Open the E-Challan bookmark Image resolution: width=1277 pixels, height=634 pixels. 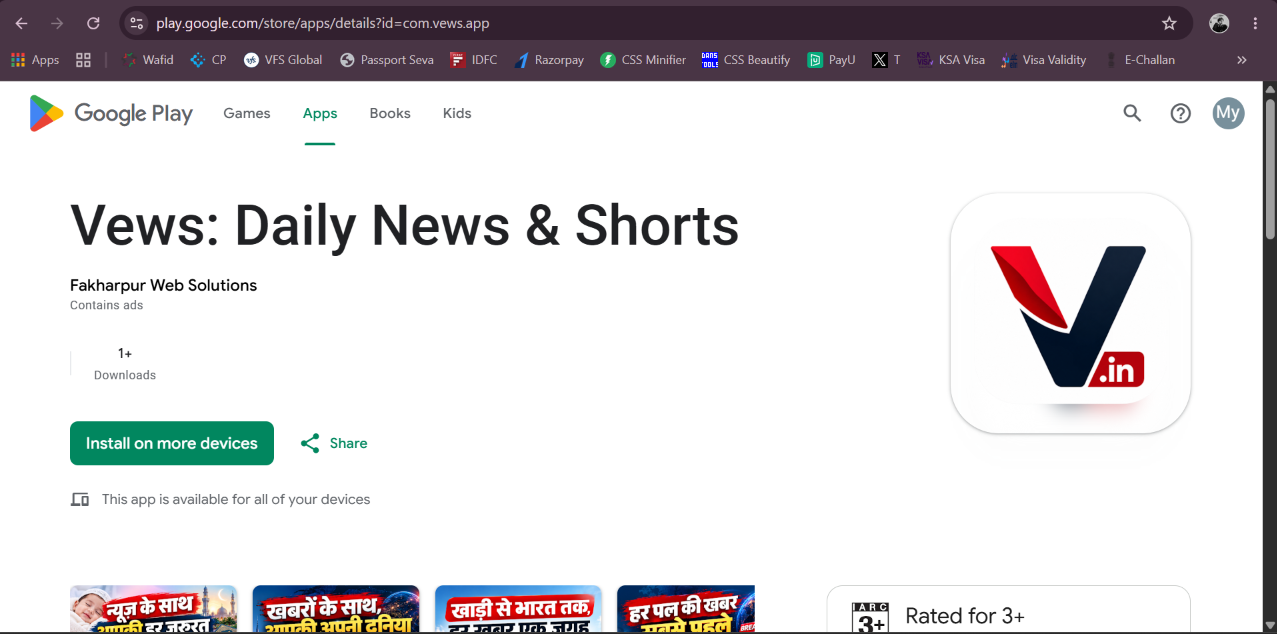(1139, 60)
